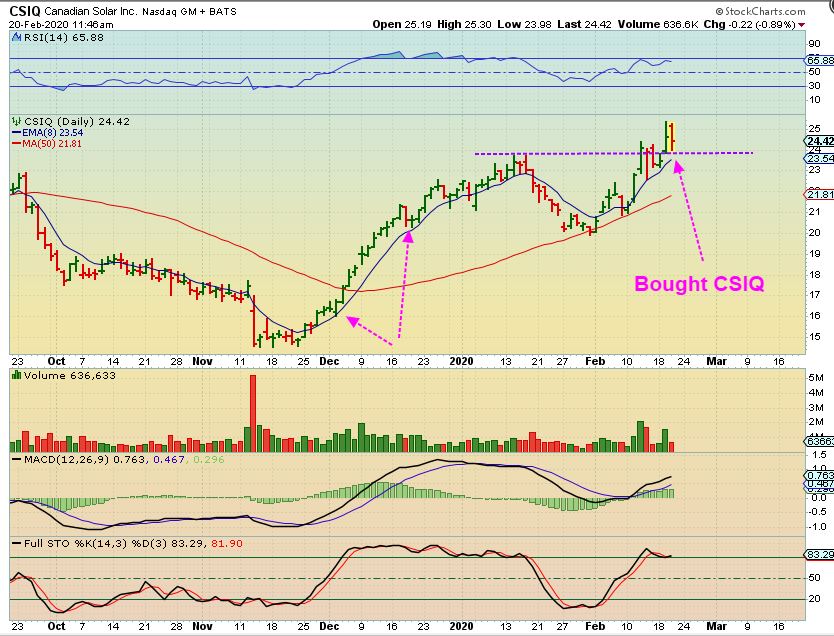Click the Volume 636.6K header value
This screenshot has height=636, width=834.
click(657, 24)
